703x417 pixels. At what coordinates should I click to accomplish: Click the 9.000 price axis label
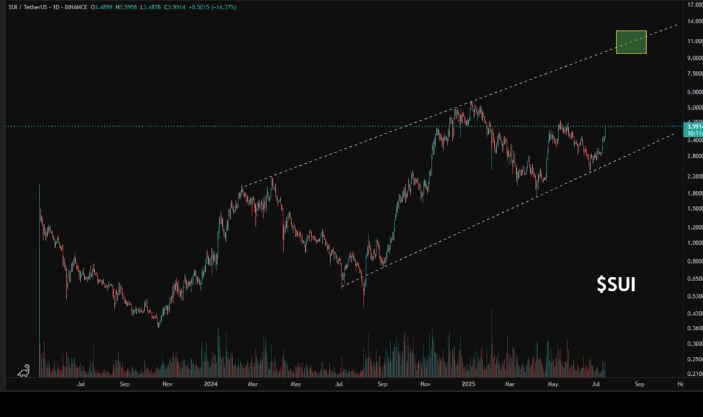click(694, 58)
